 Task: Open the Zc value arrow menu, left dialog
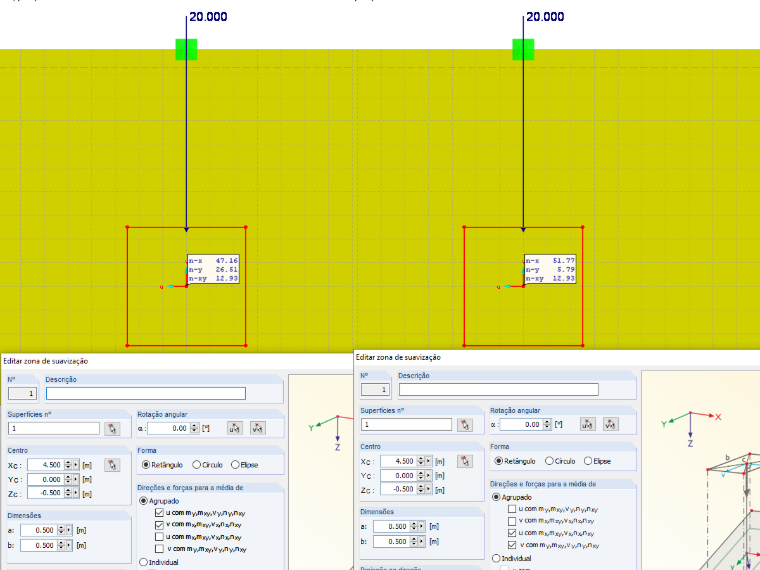click(x=76, y=493)
